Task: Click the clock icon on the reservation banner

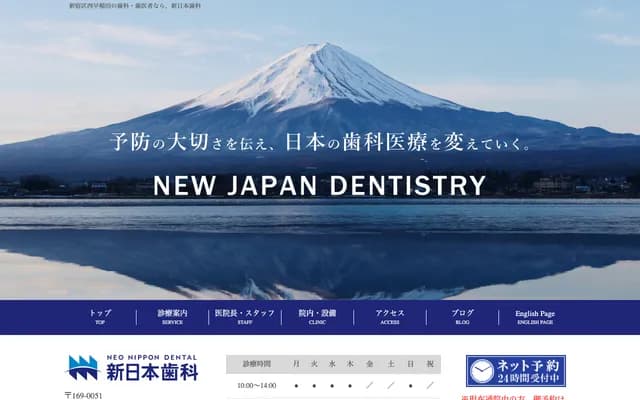Action: (482, 371)
